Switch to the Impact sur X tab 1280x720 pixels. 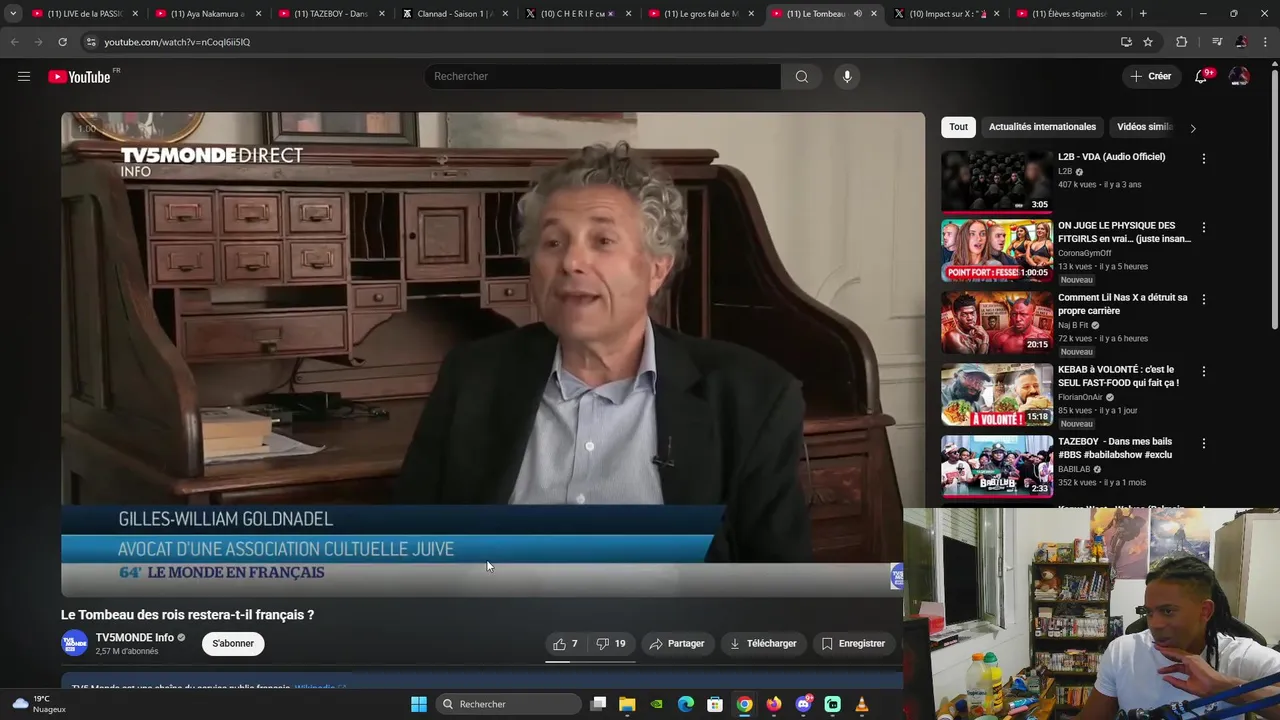pyautogui.click(x=947, y=14)
